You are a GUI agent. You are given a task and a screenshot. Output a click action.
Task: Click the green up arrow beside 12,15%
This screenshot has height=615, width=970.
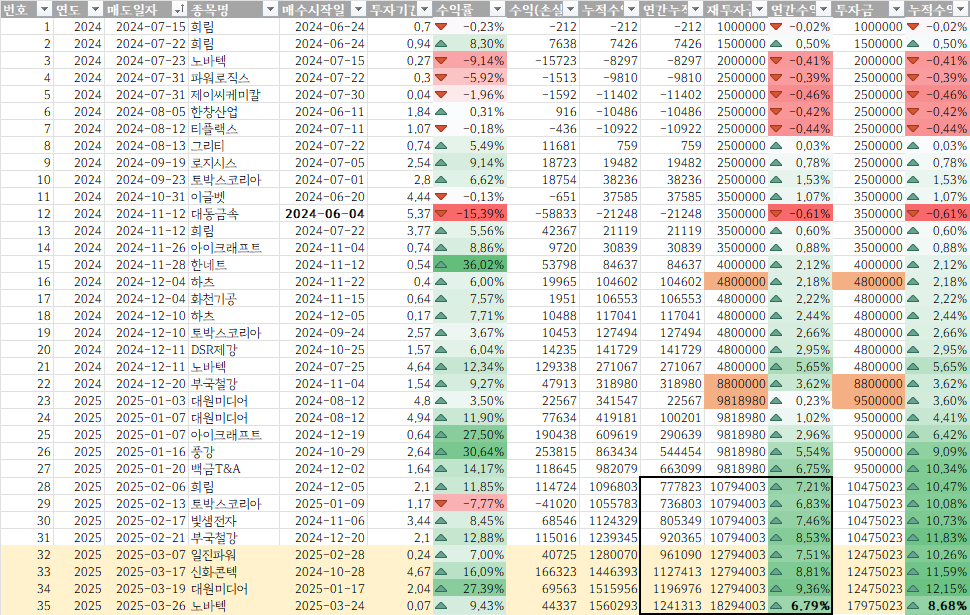pyautogui.click(x=912, y=588)
